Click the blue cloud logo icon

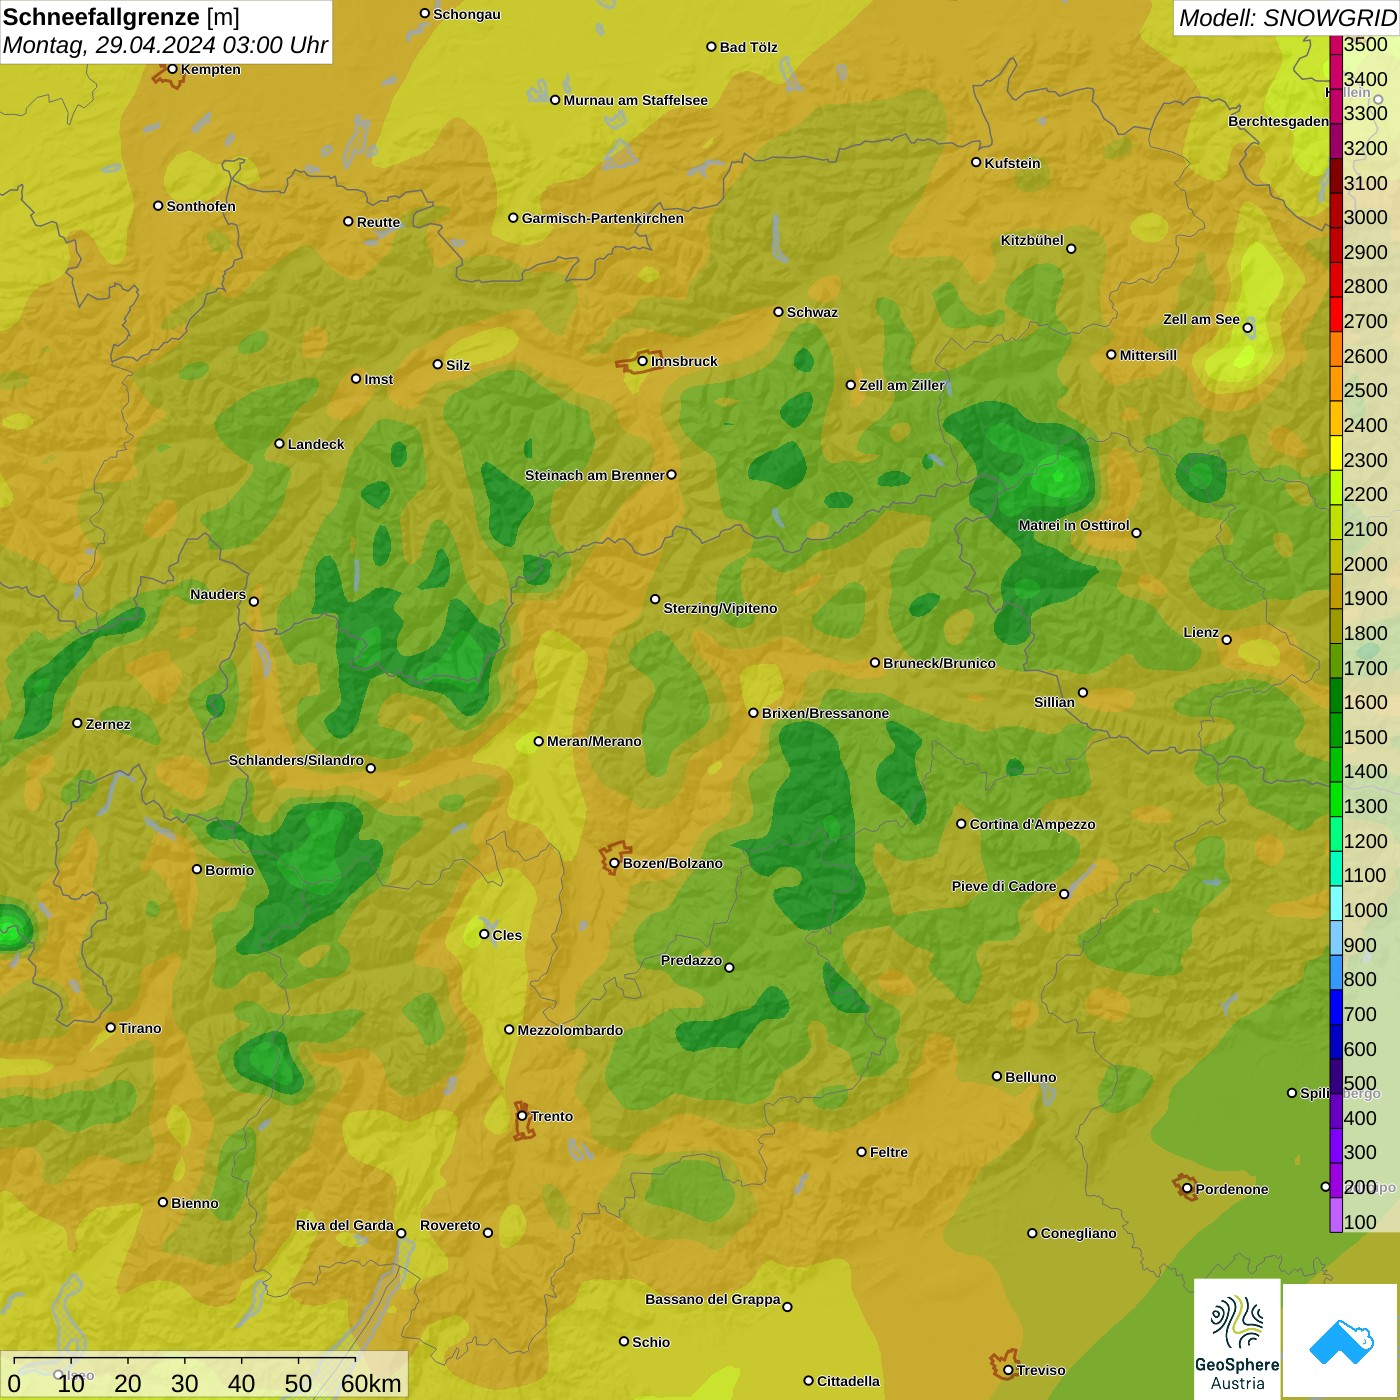(x=1341, y=1341)
